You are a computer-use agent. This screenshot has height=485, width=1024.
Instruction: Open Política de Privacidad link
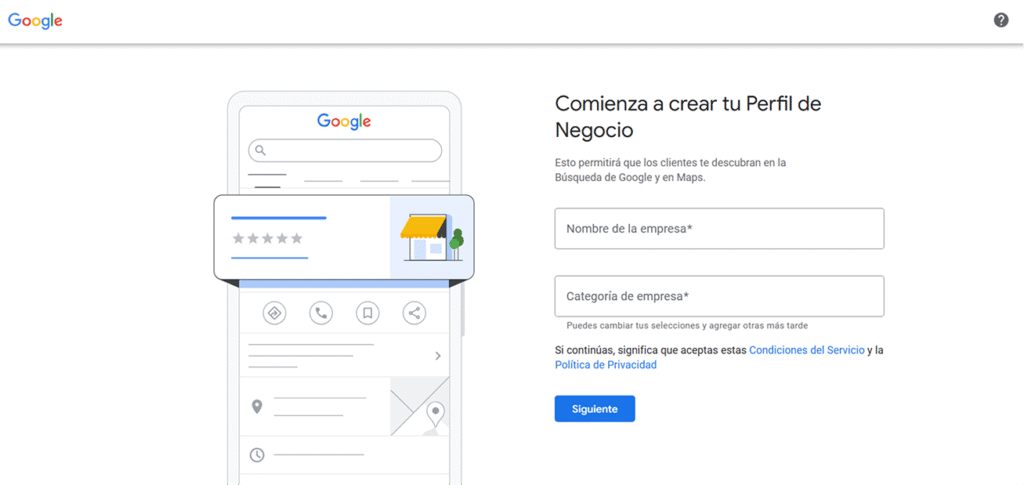[605, 365]
